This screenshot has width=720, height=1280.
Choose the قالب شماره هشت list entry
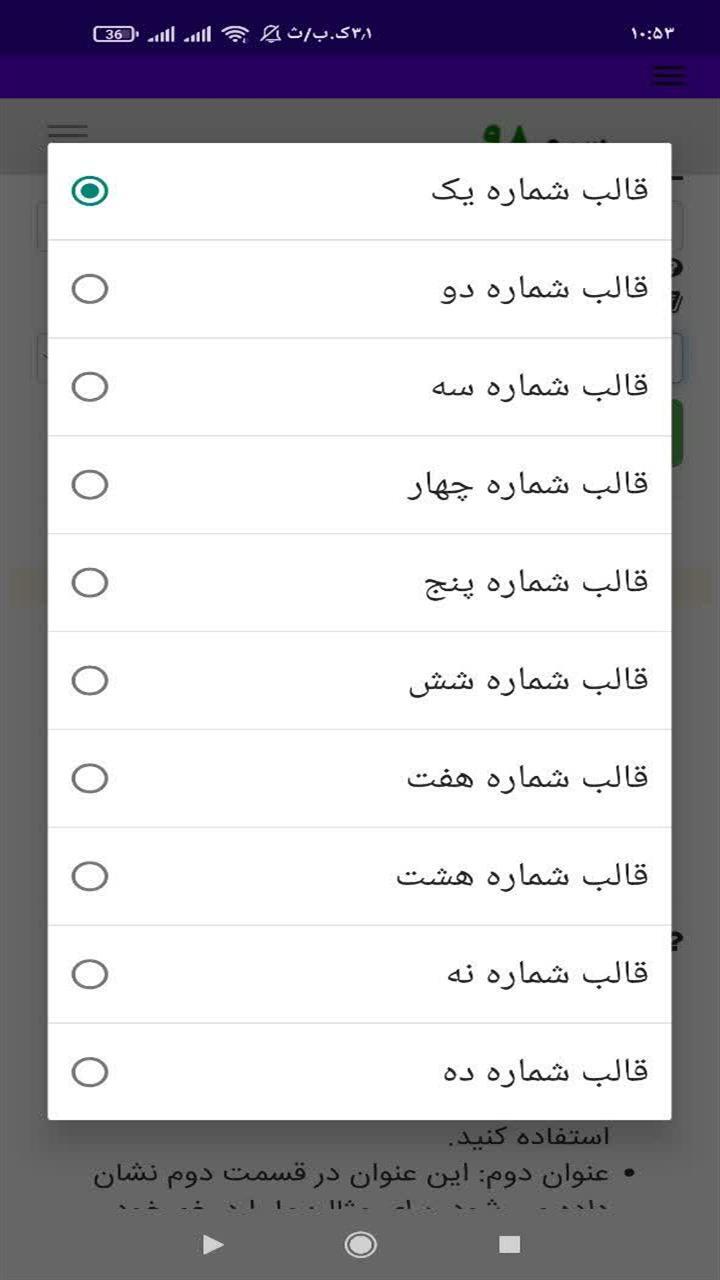point(360,877)
